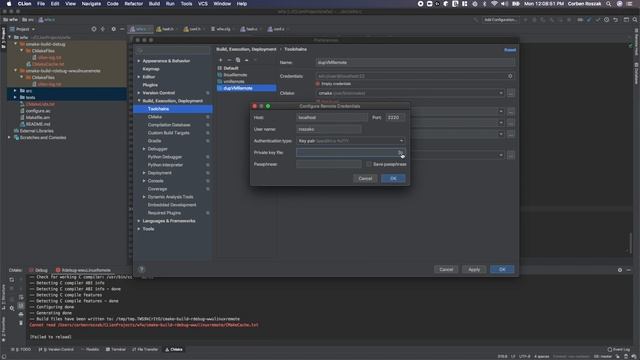Expand the Tools settings section

pyautogui.click(x=139, y=229)
